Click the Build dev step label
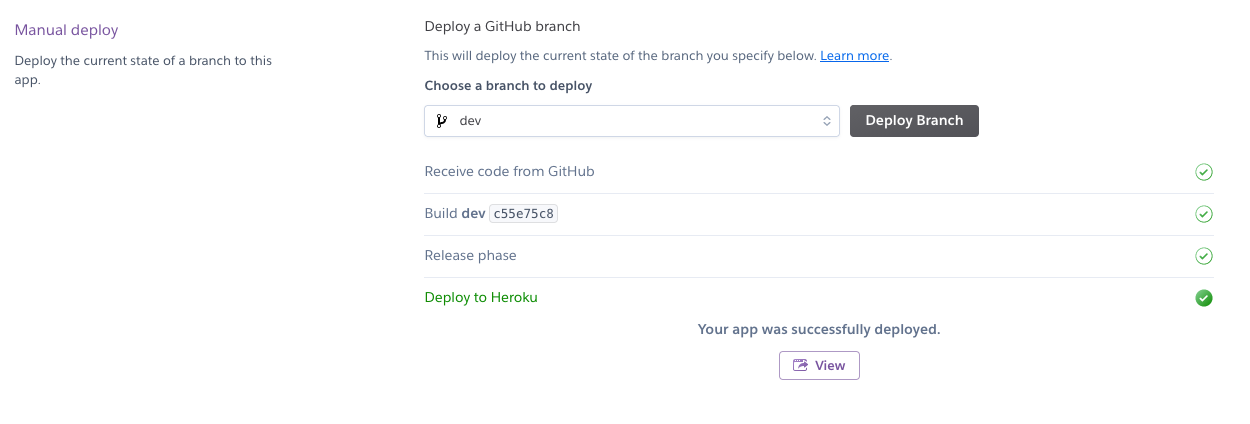The height and width of the screenshot is (424, 1250). point(454,214)
